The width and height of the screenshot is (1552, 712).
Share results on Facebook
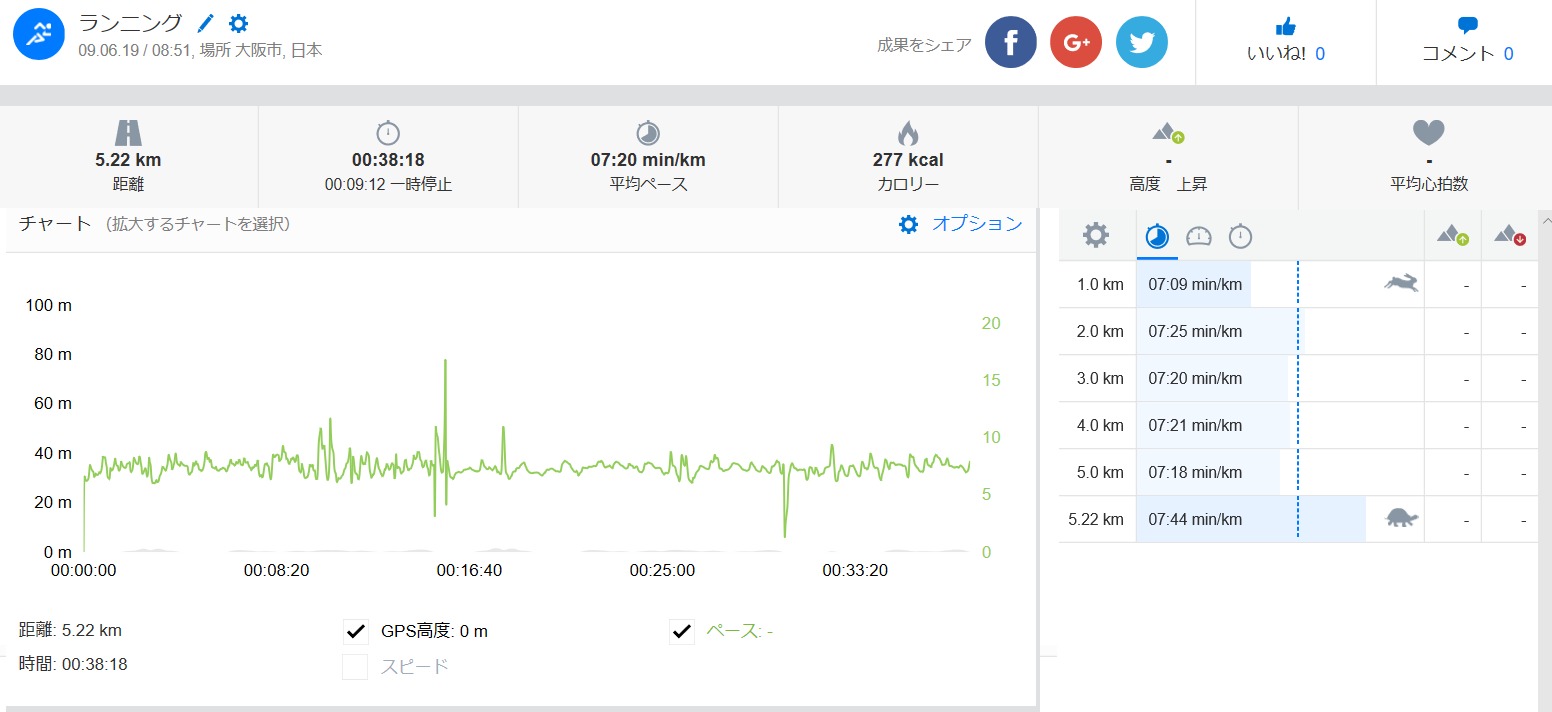[1011, 42]
